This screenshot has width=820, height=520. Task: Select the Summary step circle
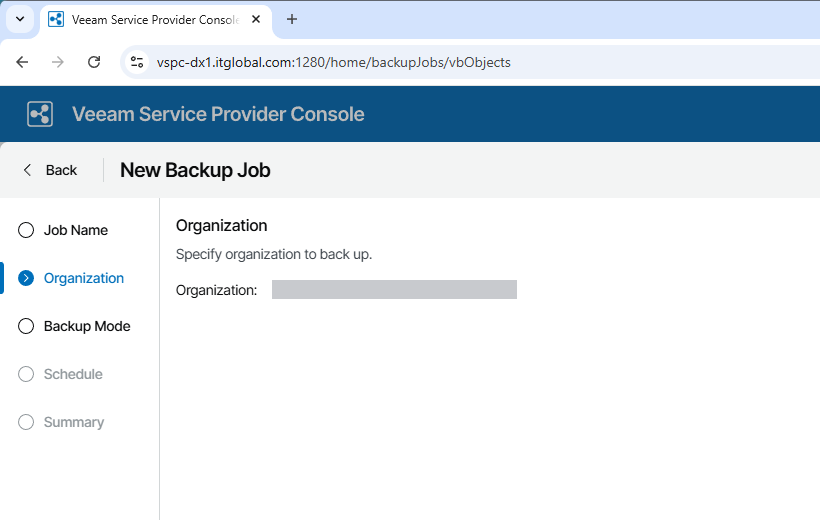click(x=26, y=422)
